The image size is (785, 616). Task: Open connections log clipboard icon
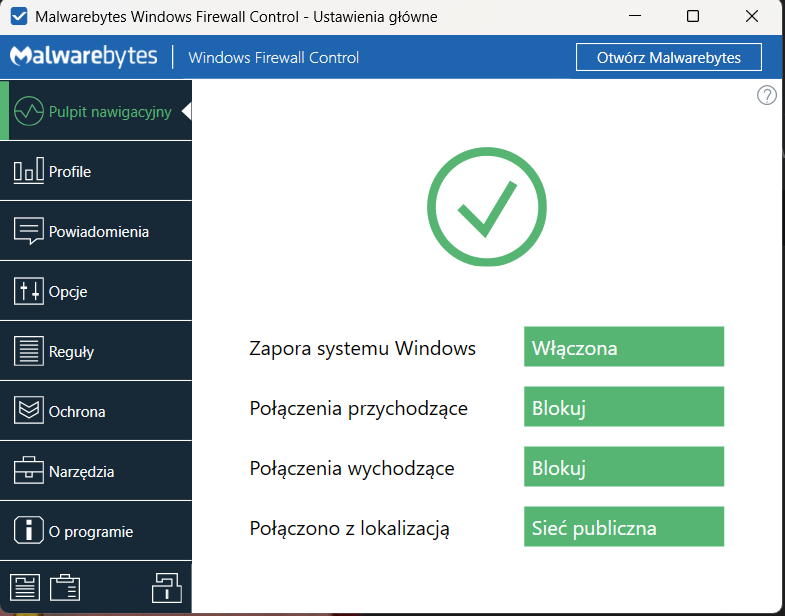click(x=65, y=587)
